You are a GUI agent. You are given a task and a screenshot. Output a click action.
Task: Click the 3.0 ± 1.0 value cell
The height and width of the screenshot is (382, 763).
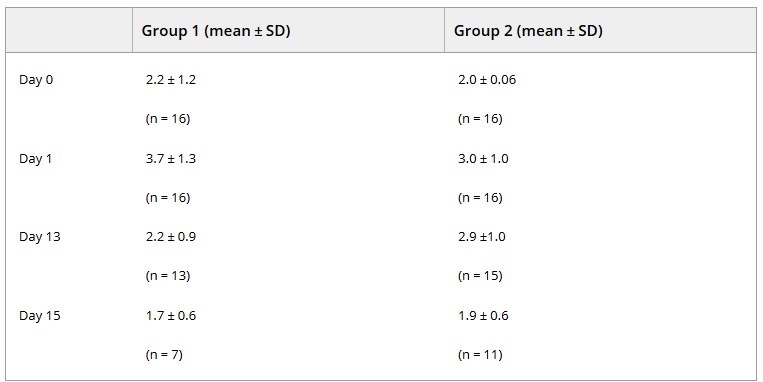click(483, 159)
